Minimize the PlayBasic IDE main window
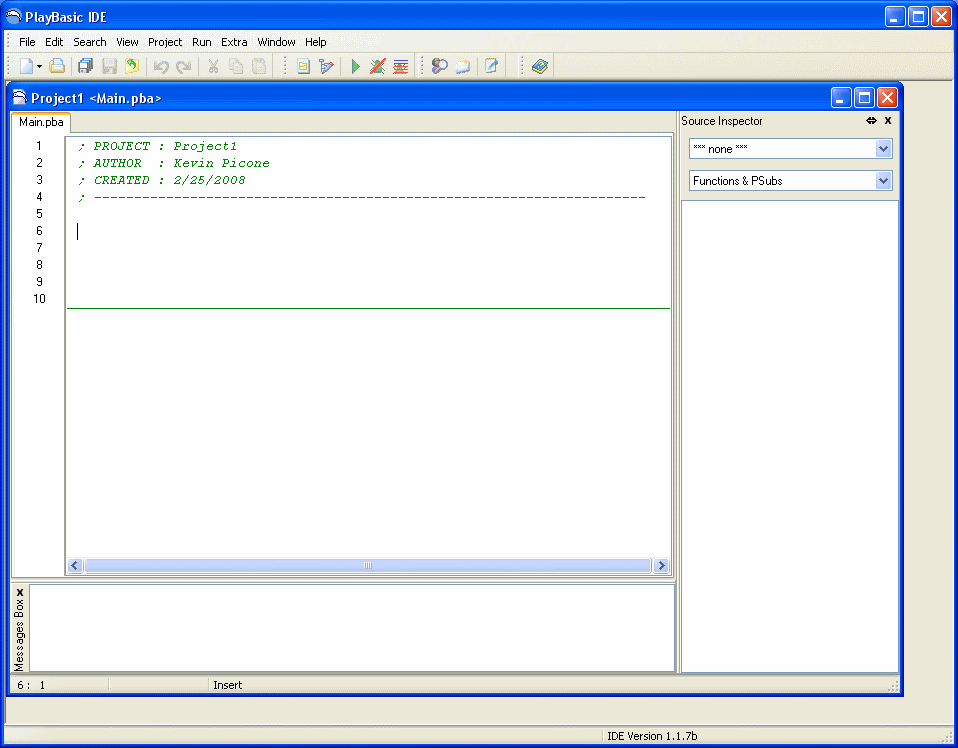 [x=894, y=16]
